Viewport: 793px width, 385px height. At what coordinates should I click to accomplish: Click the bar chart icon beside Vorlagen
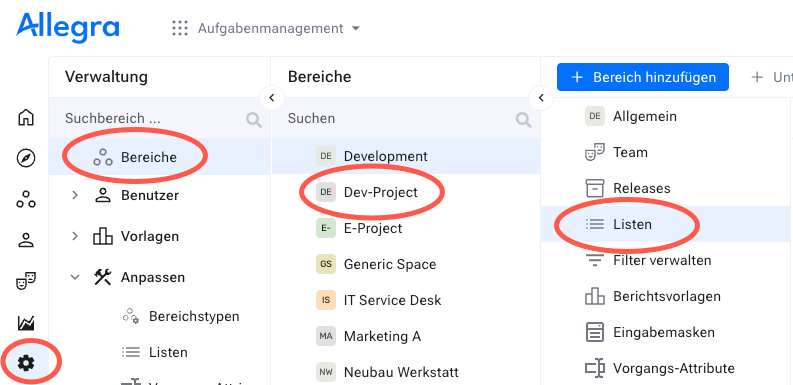(x=103, y=236)
